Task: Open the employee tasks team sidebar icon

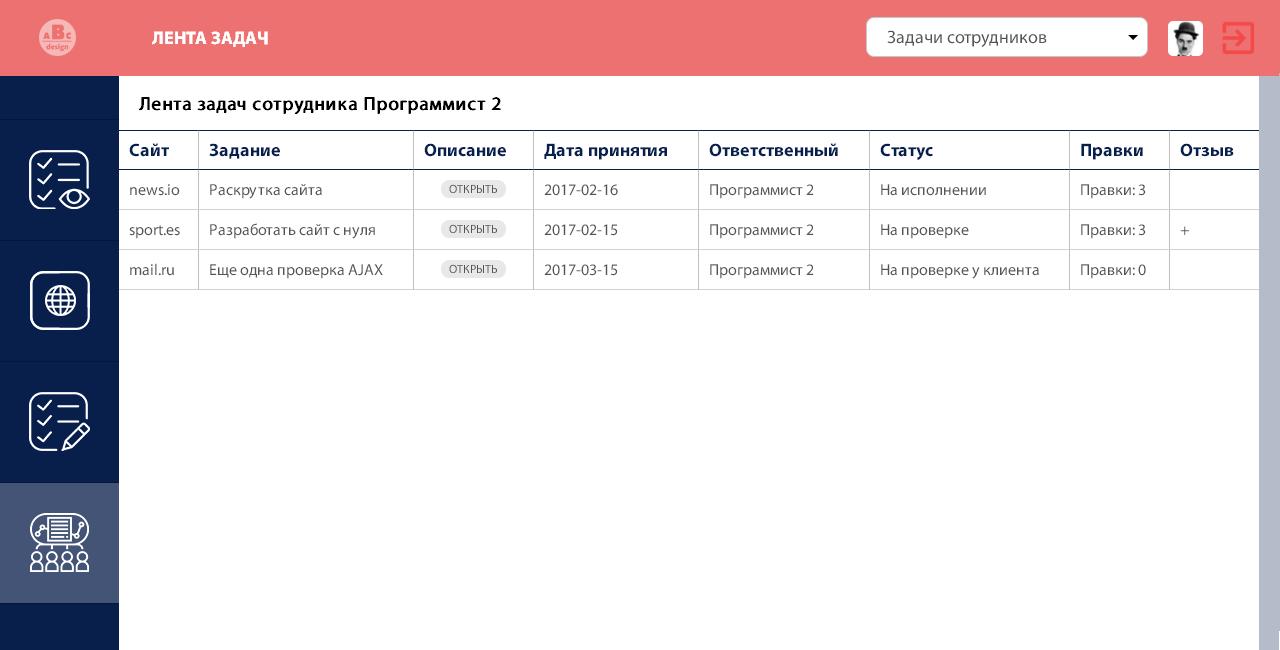Action: [59, 543]
